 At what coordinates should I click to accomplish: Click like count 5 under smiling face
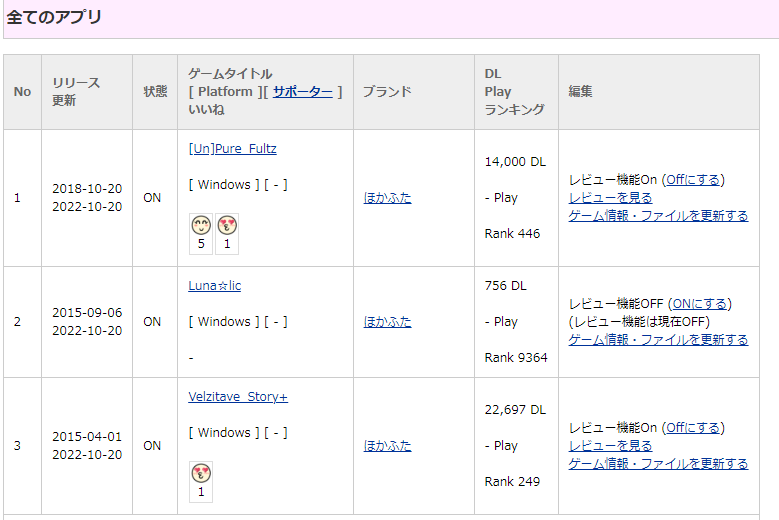201,244
